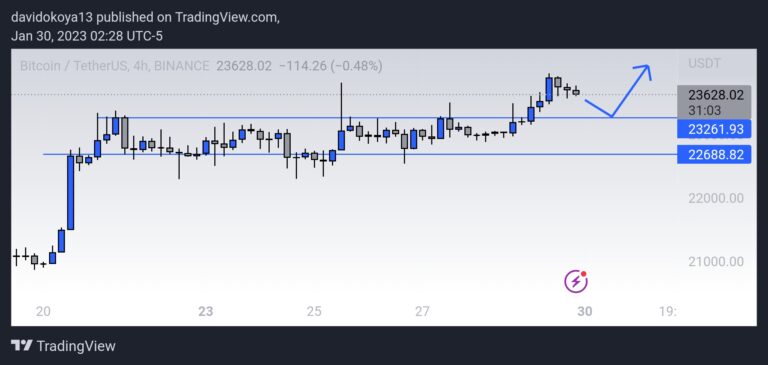Click the tall blue breakout candle near 20
768x365 pixels.
(x=71, y=193)
